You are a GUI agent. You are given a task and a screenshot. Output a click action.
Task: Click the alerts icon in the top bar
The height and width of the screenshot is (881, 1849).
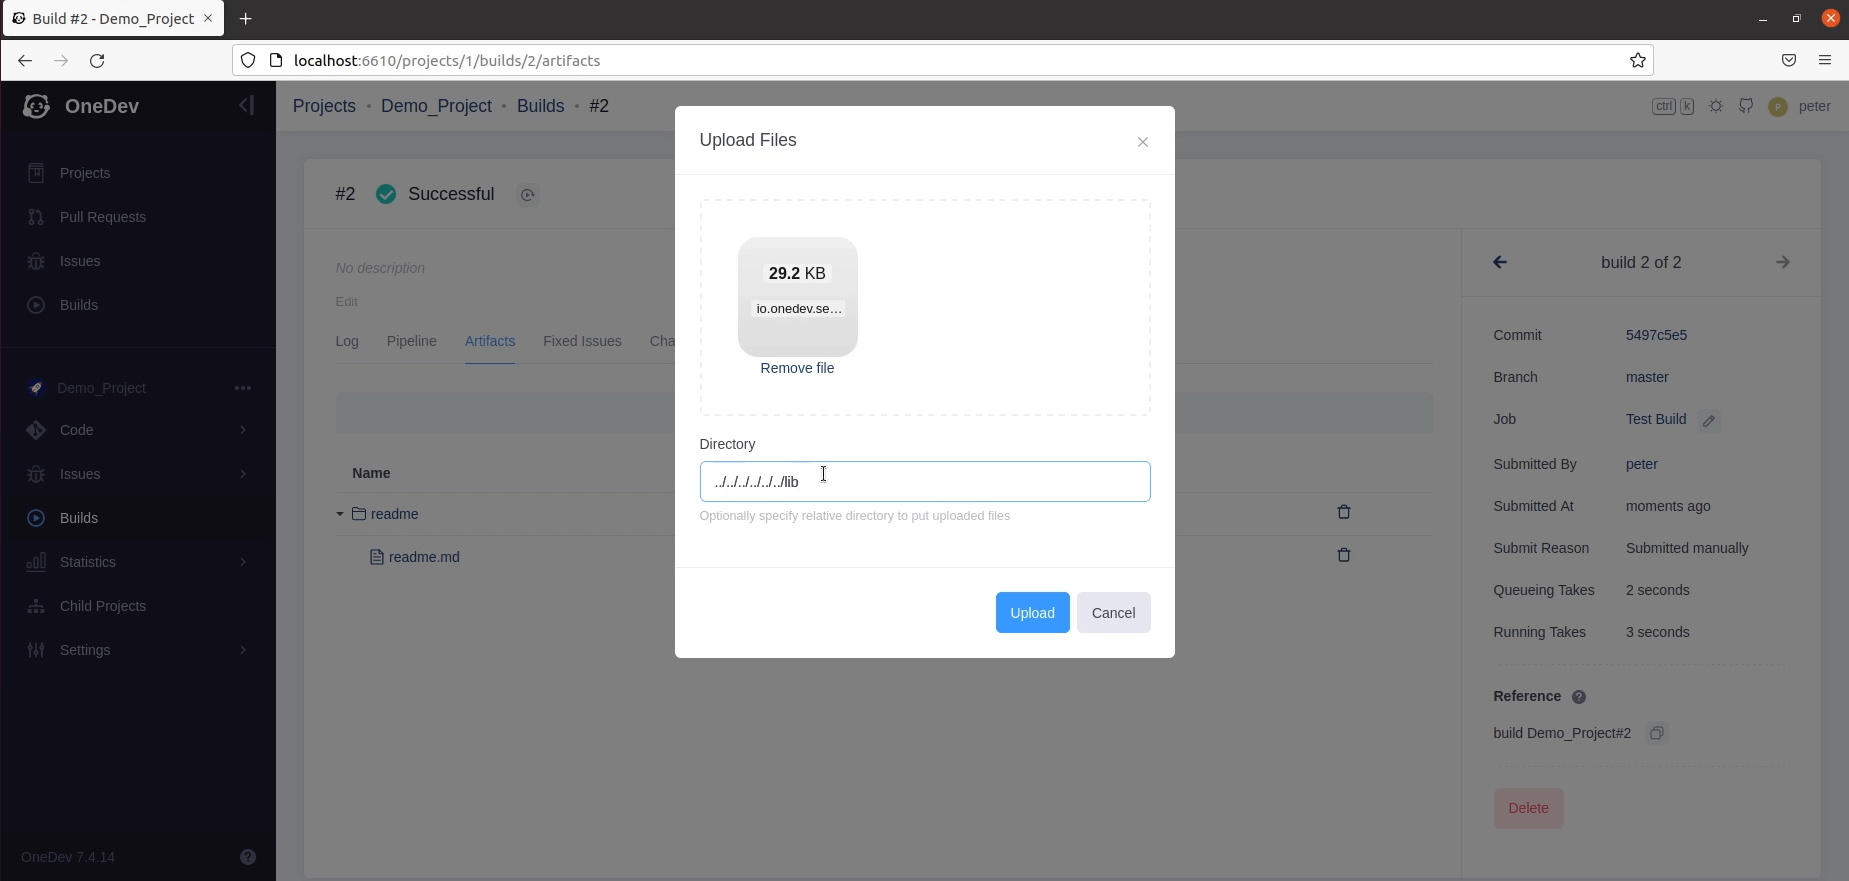click(x=1746, y=106)
